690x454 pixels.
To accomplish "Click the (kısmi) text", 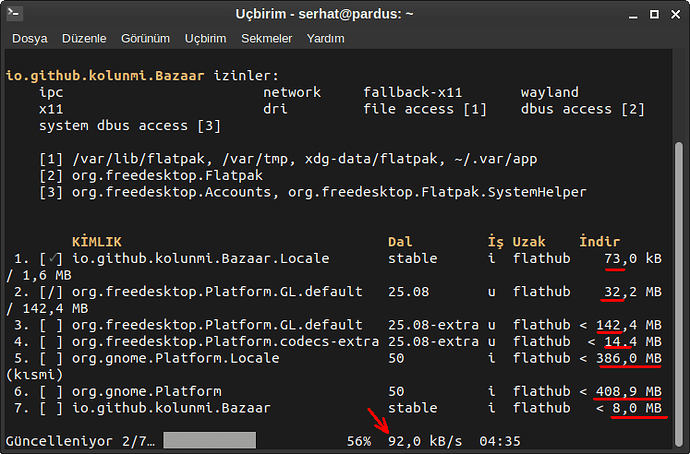I will [x=34, y=375].
